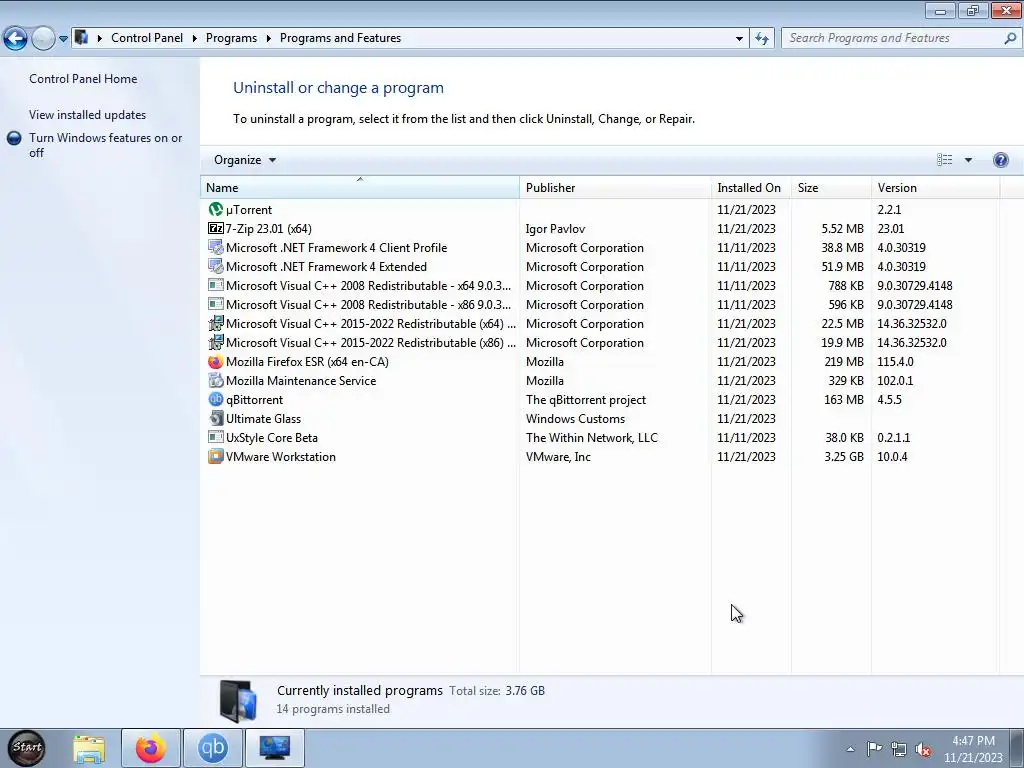Click the Control Panel breadcrumb
Image resolution: width=1024 pixels, height=768 pixels.
pyautogui.click(x=147, y=38)
